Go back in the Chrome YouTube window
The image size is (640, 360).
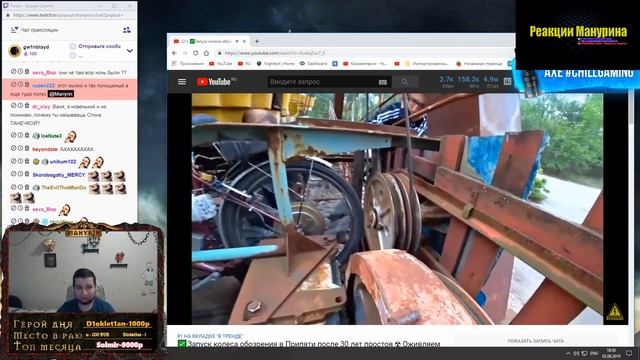pyautogui.click(x=174, y=53)
